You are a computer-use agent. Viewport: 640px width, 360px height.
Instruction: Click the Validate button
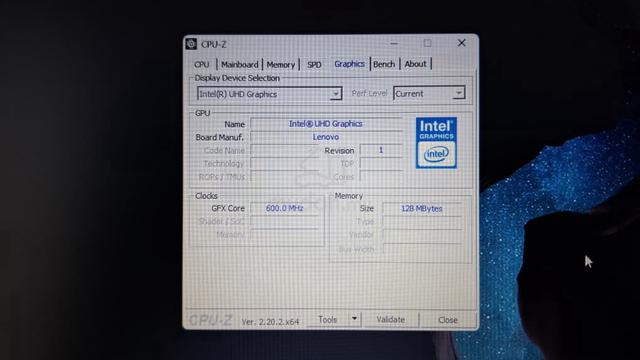coord(391,320)
